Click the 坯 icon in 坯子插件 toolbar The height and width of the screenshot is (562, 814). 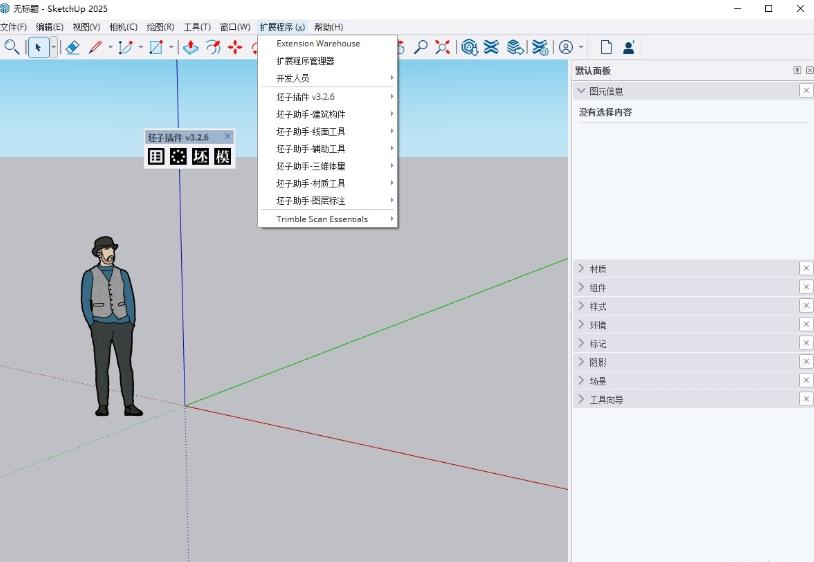click(200, 156)
